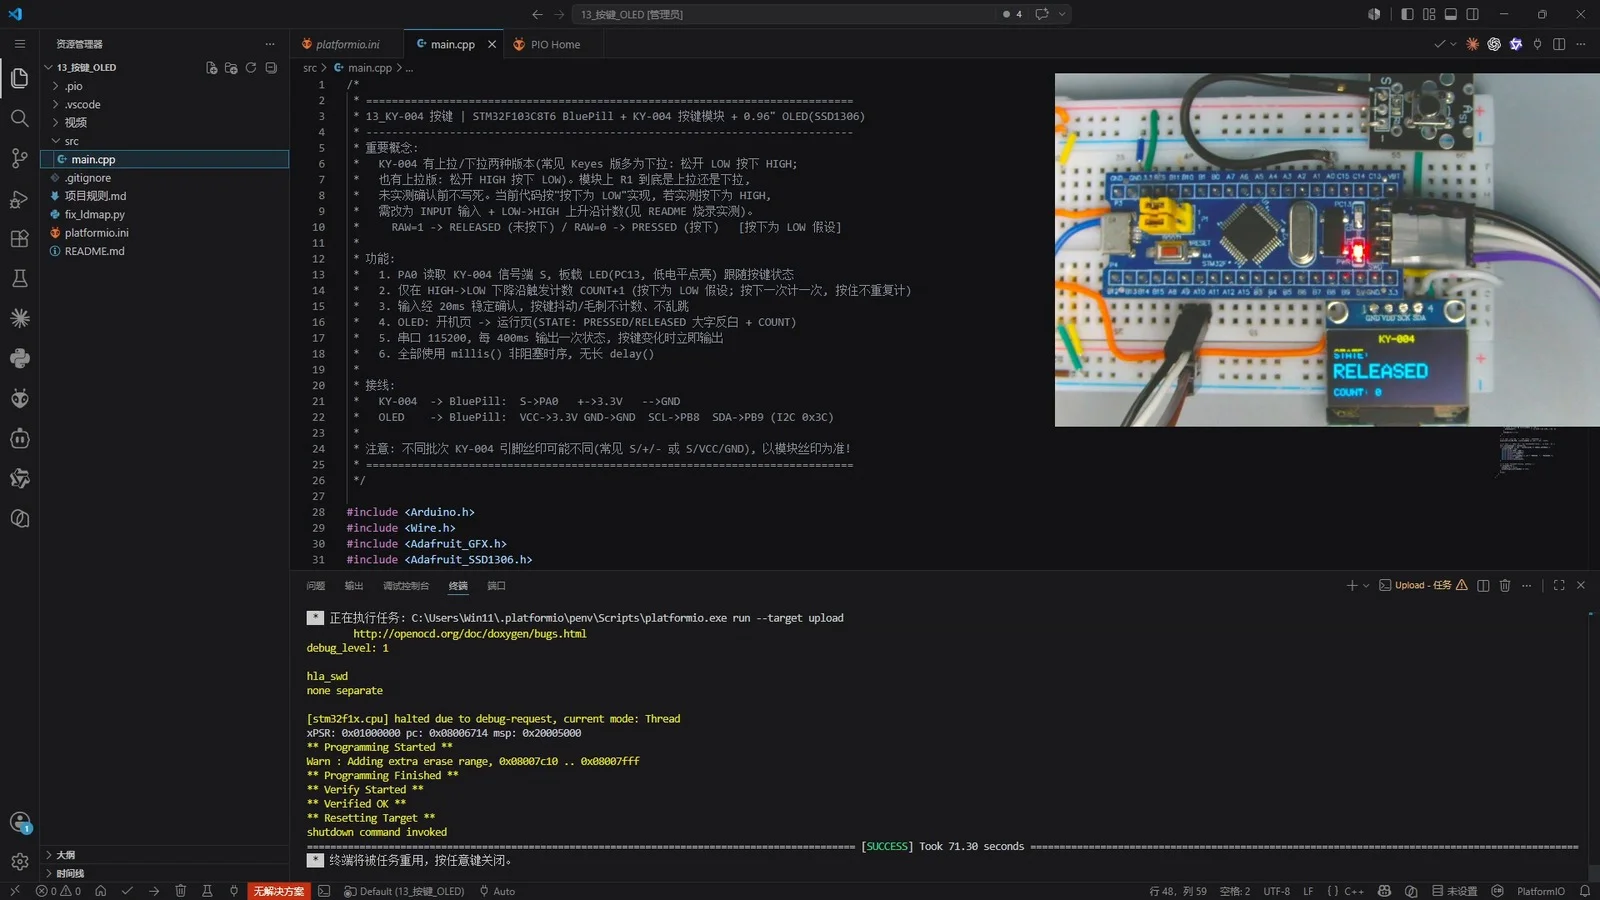
Task: Open PlatformIO build task dropdown chevron
Action: coord(1453,44)
